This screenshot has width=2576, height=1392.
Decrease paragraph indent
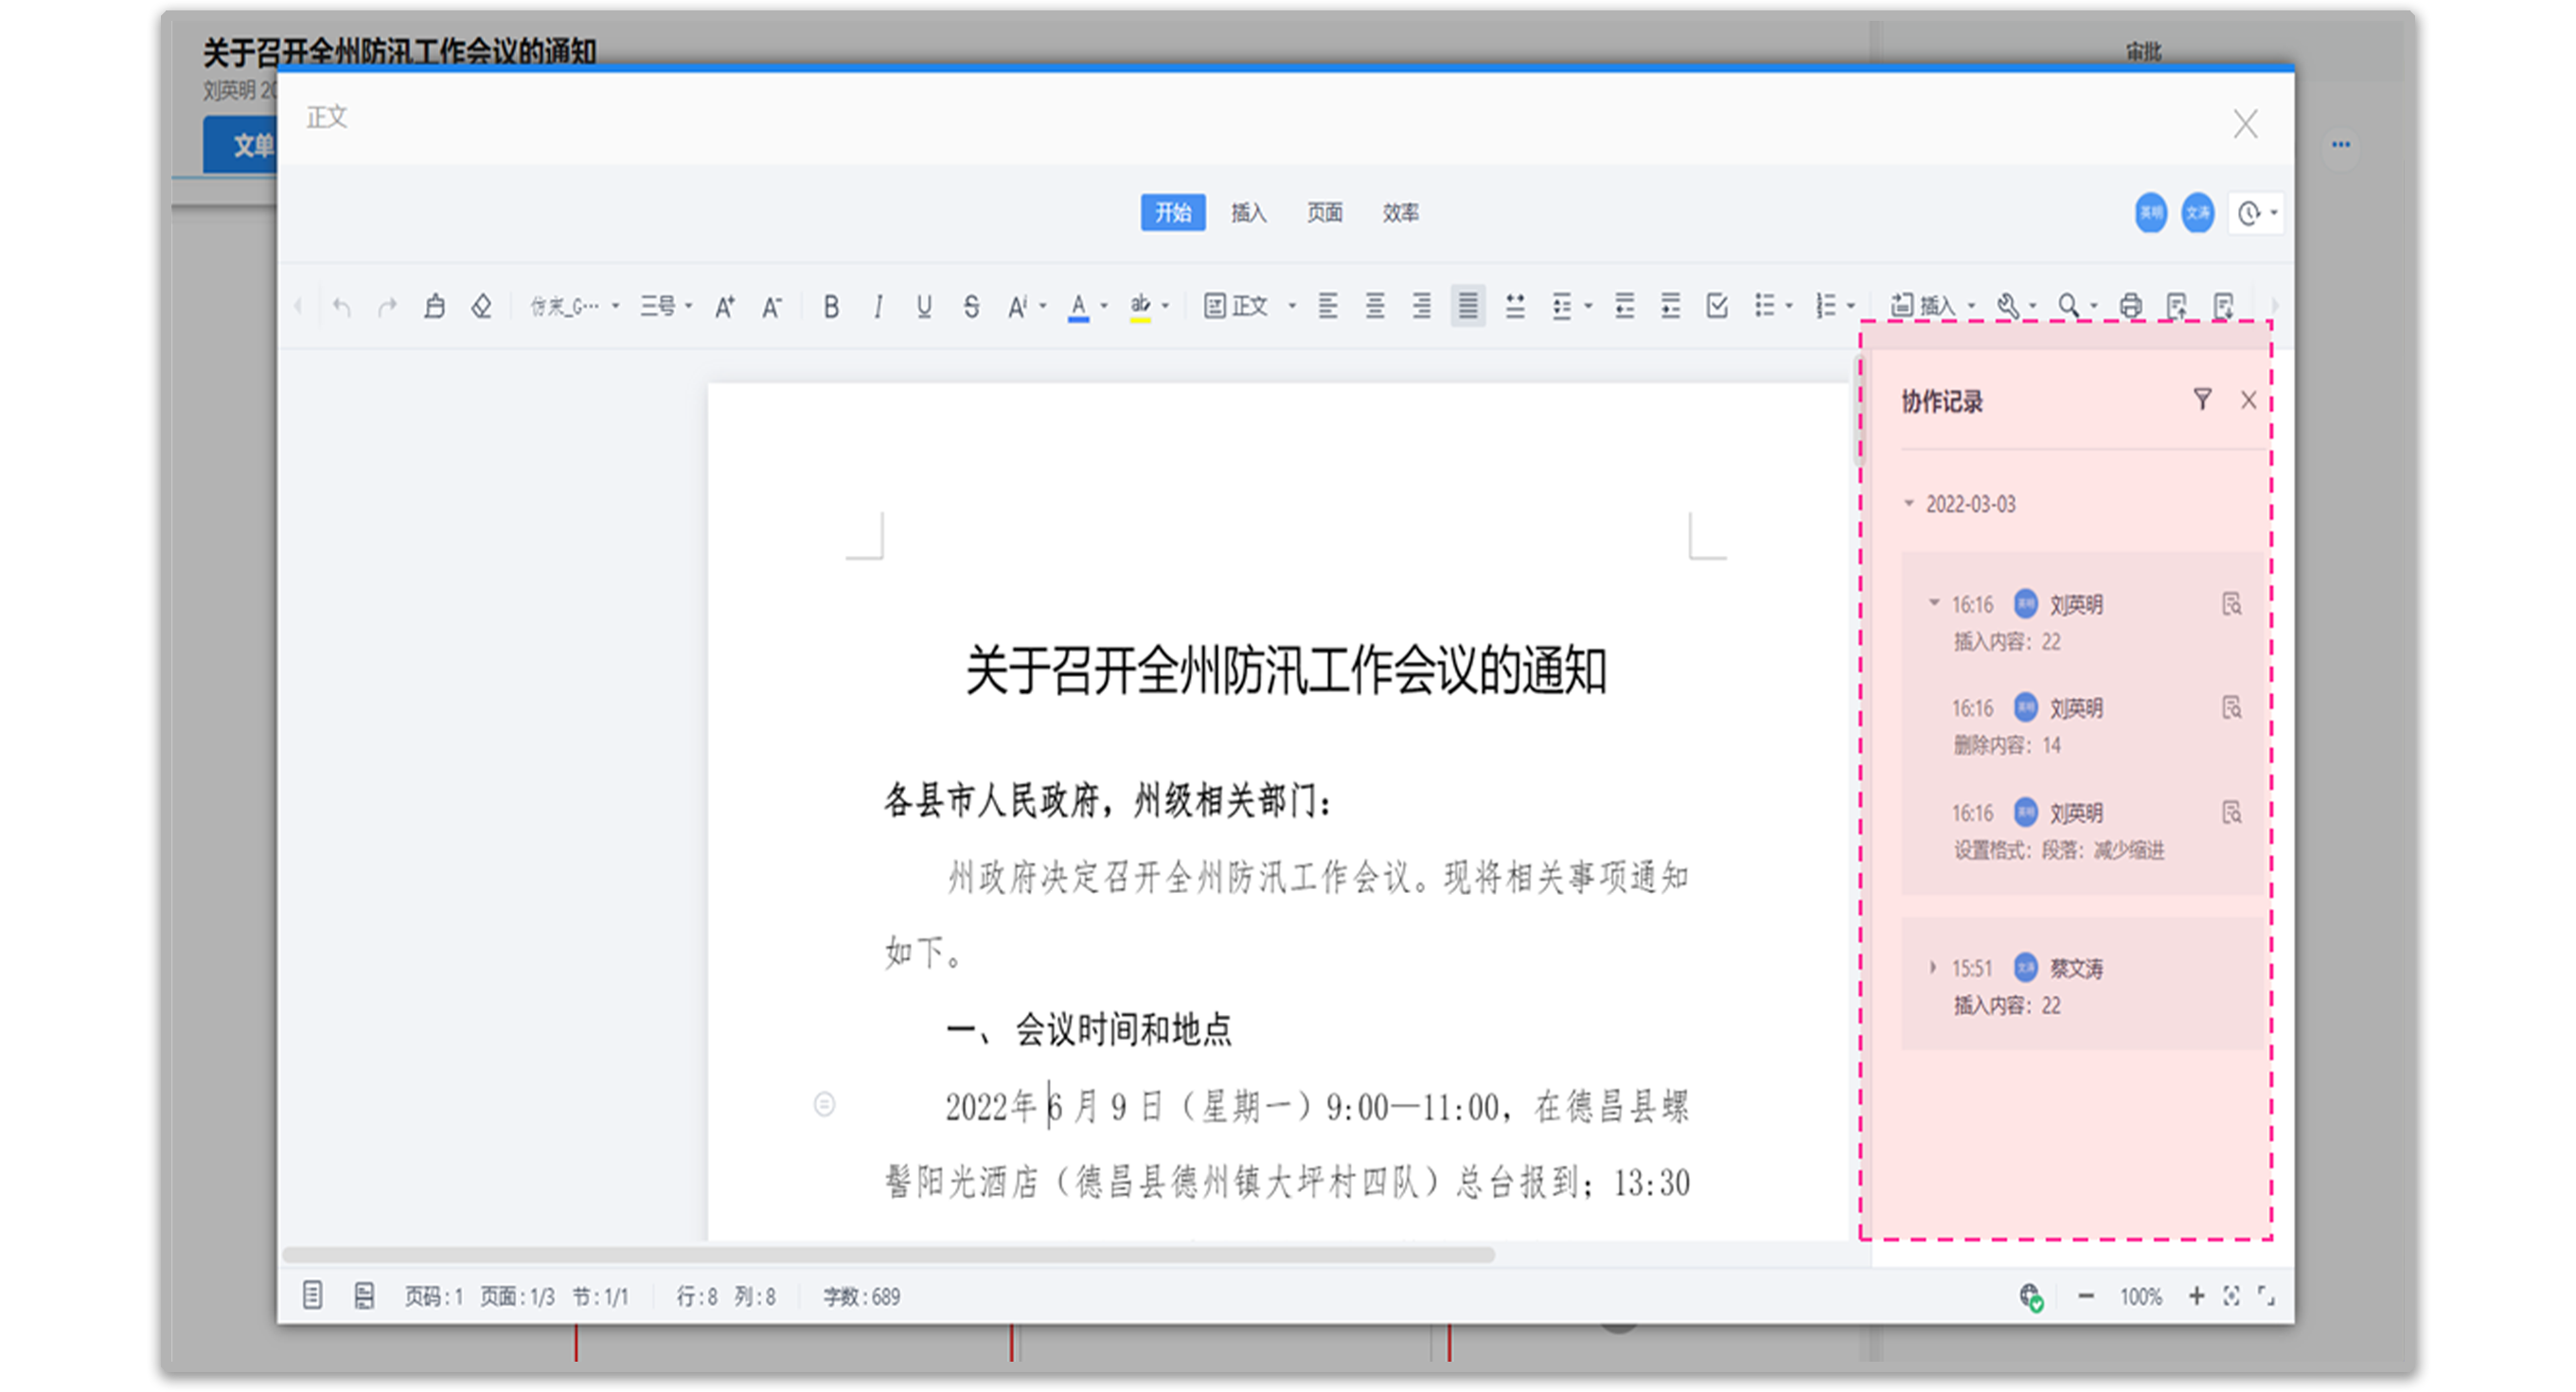(x=1624, y=306)
